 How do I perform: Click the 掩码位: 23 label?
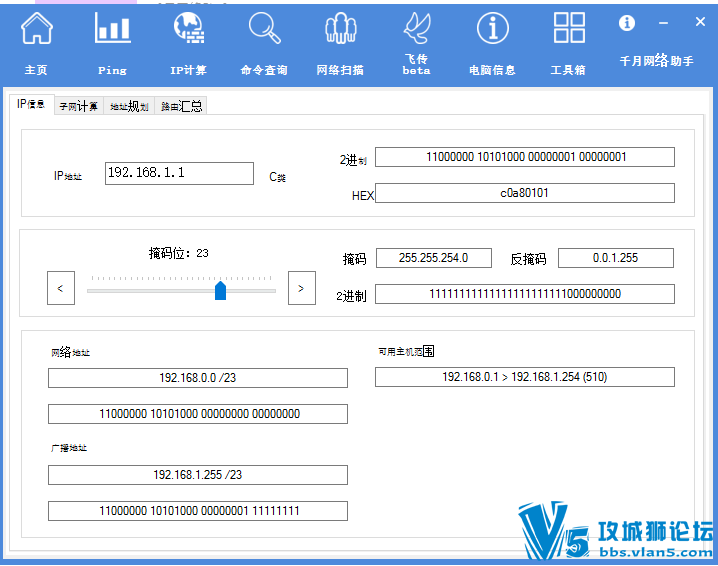pos(178,253)
